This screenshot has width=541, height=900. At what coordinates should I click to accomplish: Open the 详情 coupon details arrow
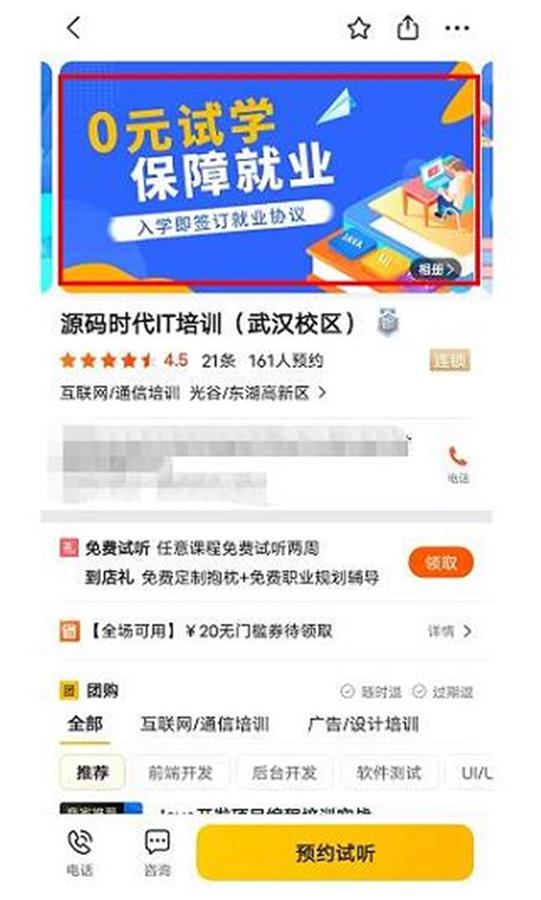[467, 631]
